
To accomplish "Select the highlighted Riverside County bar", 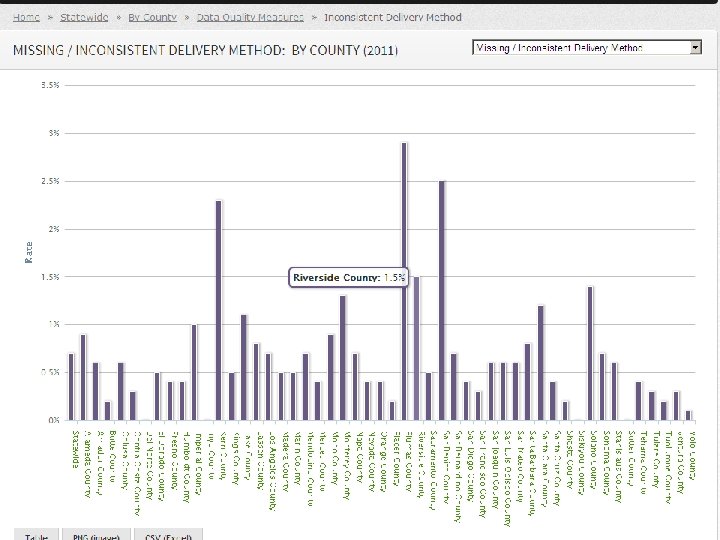I will point(416,349).
